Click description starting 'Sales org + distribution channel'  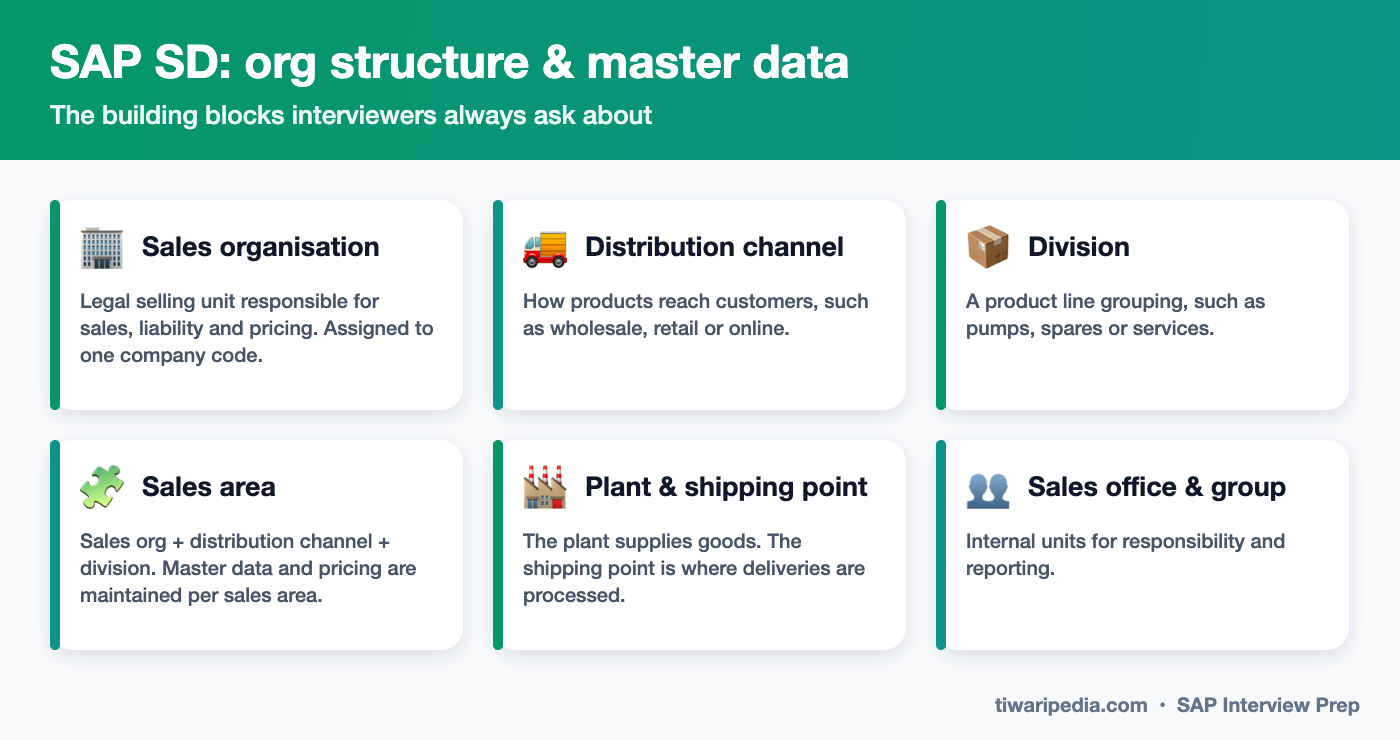[248, 568]
